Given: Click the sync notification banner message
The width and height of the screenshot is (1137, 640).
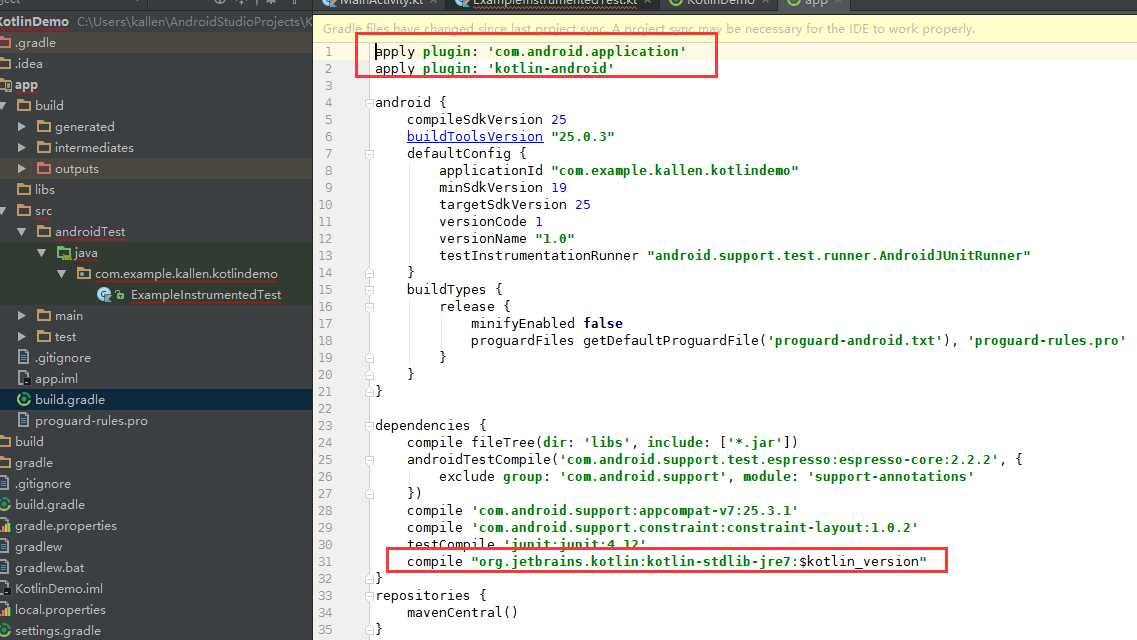Looking at the screenshot, I should [x=648, y=29].
